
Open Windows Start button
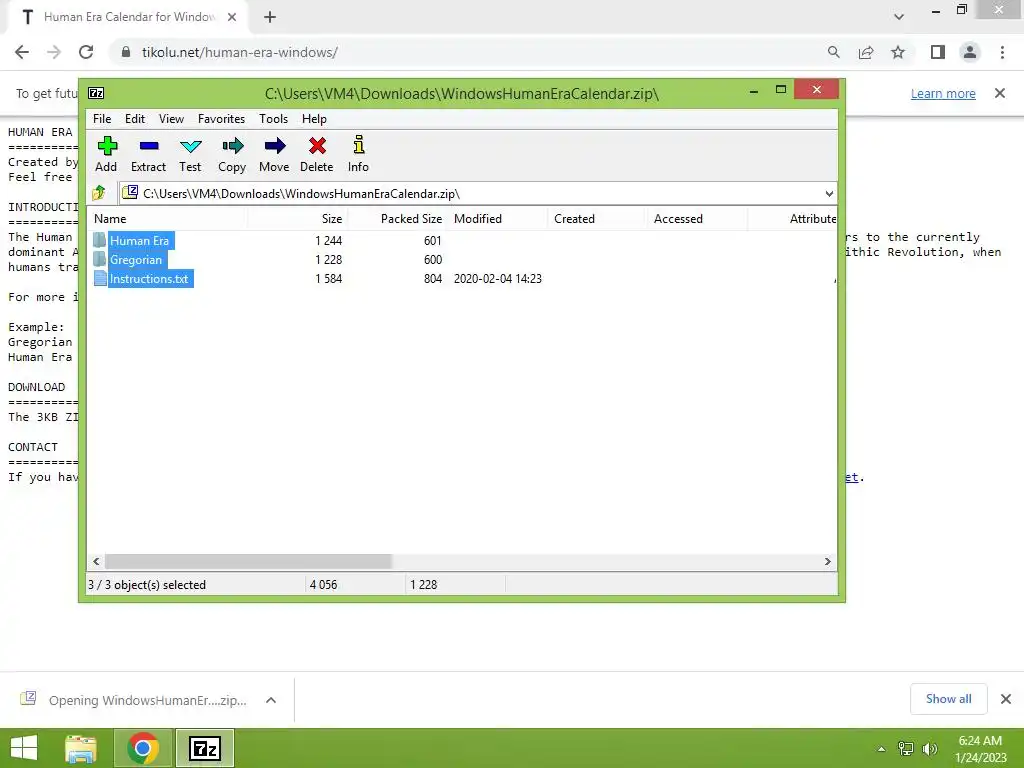[x=24, y=748]
